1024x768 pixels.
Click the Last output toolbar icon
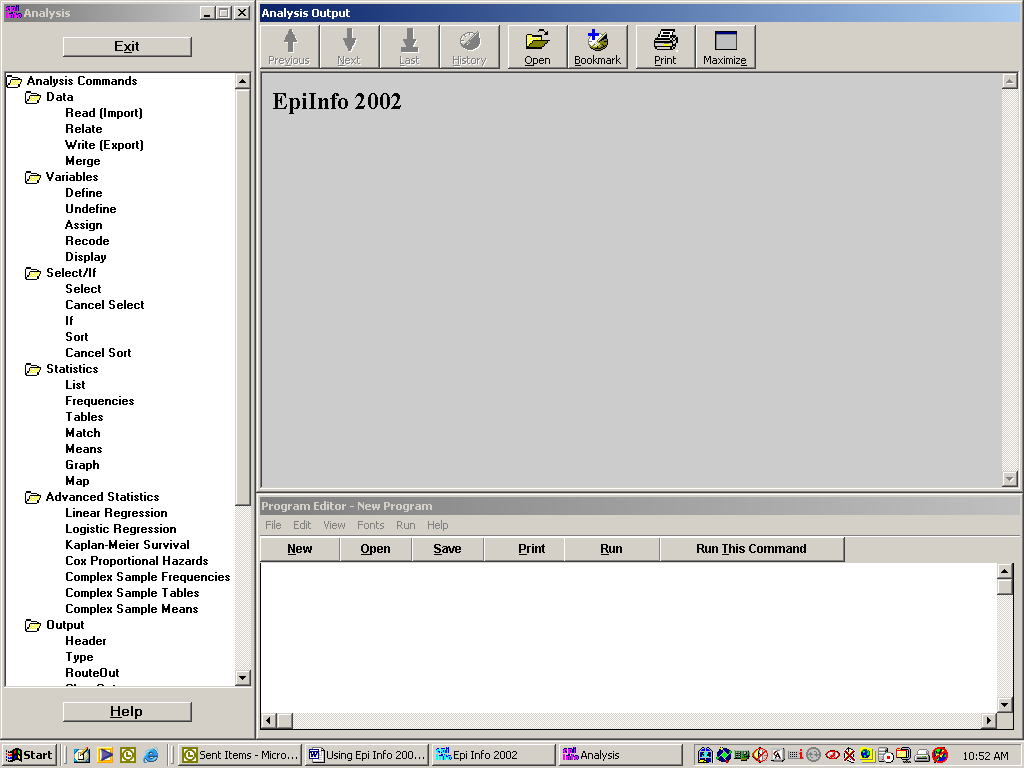[409, 46]
